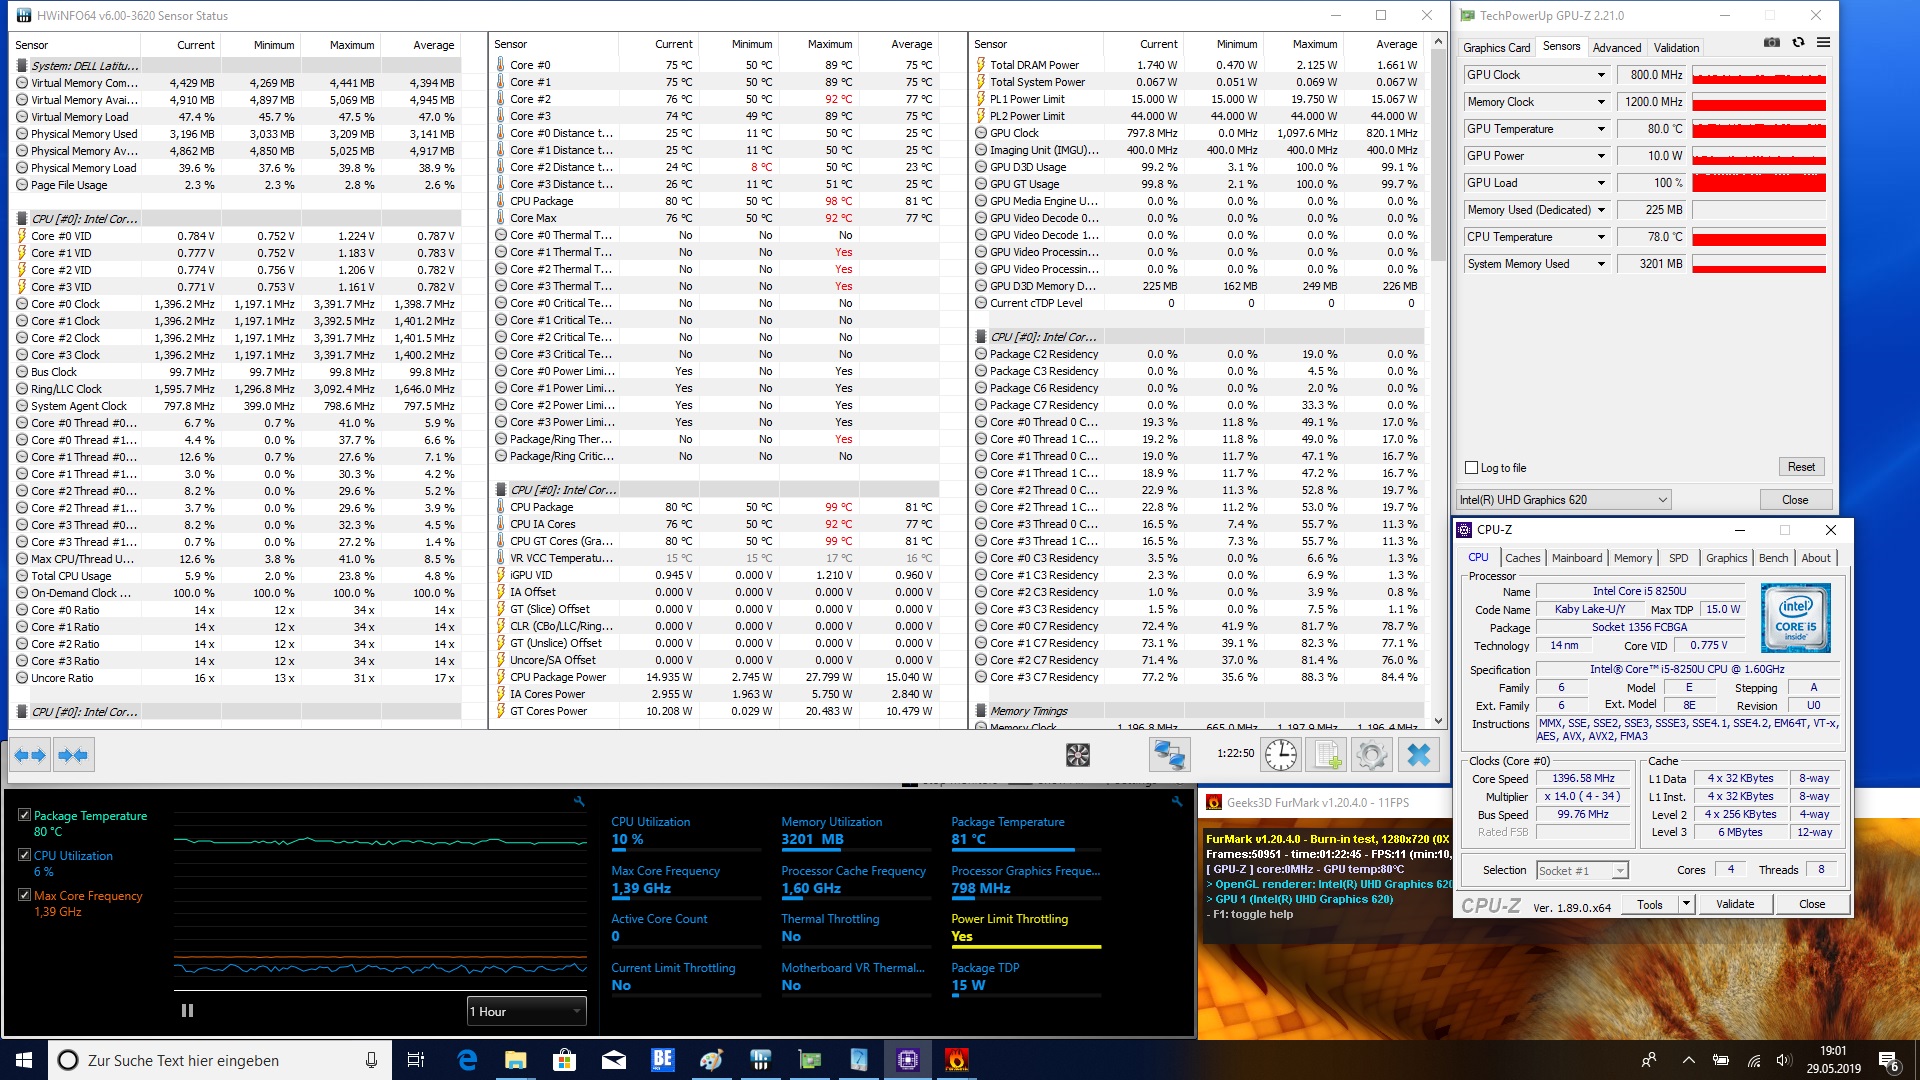Open CPU-Z About tab

1816,558
